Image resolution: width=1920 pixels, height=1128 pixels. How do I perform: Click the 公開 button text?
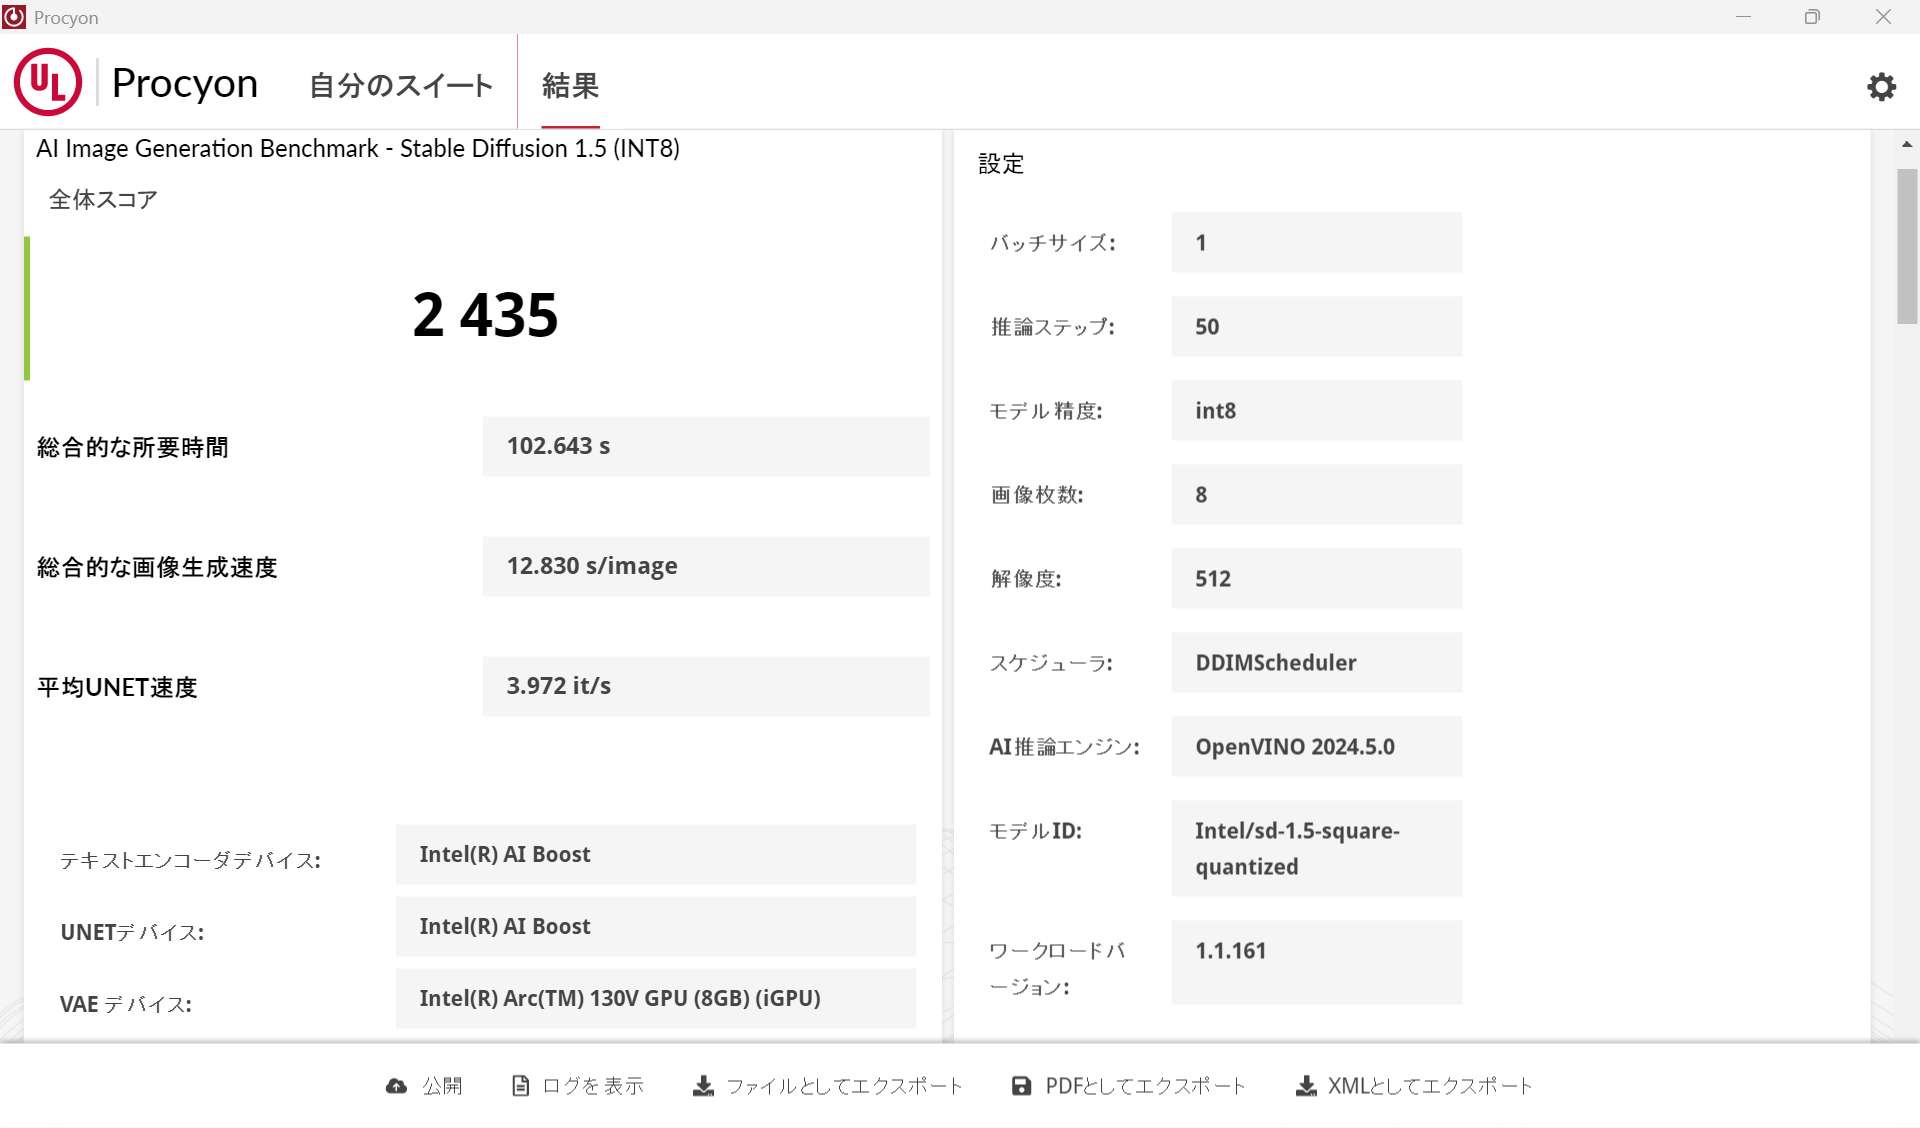click(441, 1086)
